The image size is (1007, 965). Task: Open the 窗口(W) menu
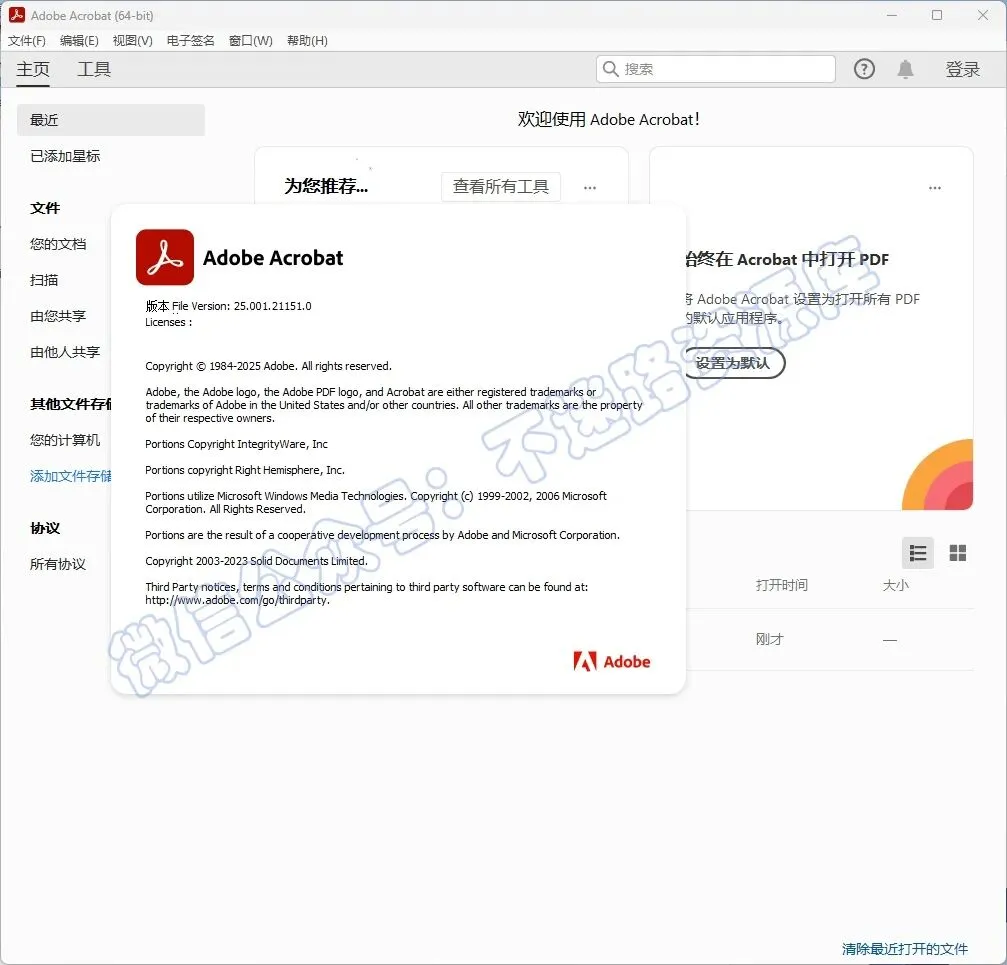click(250, 40)
